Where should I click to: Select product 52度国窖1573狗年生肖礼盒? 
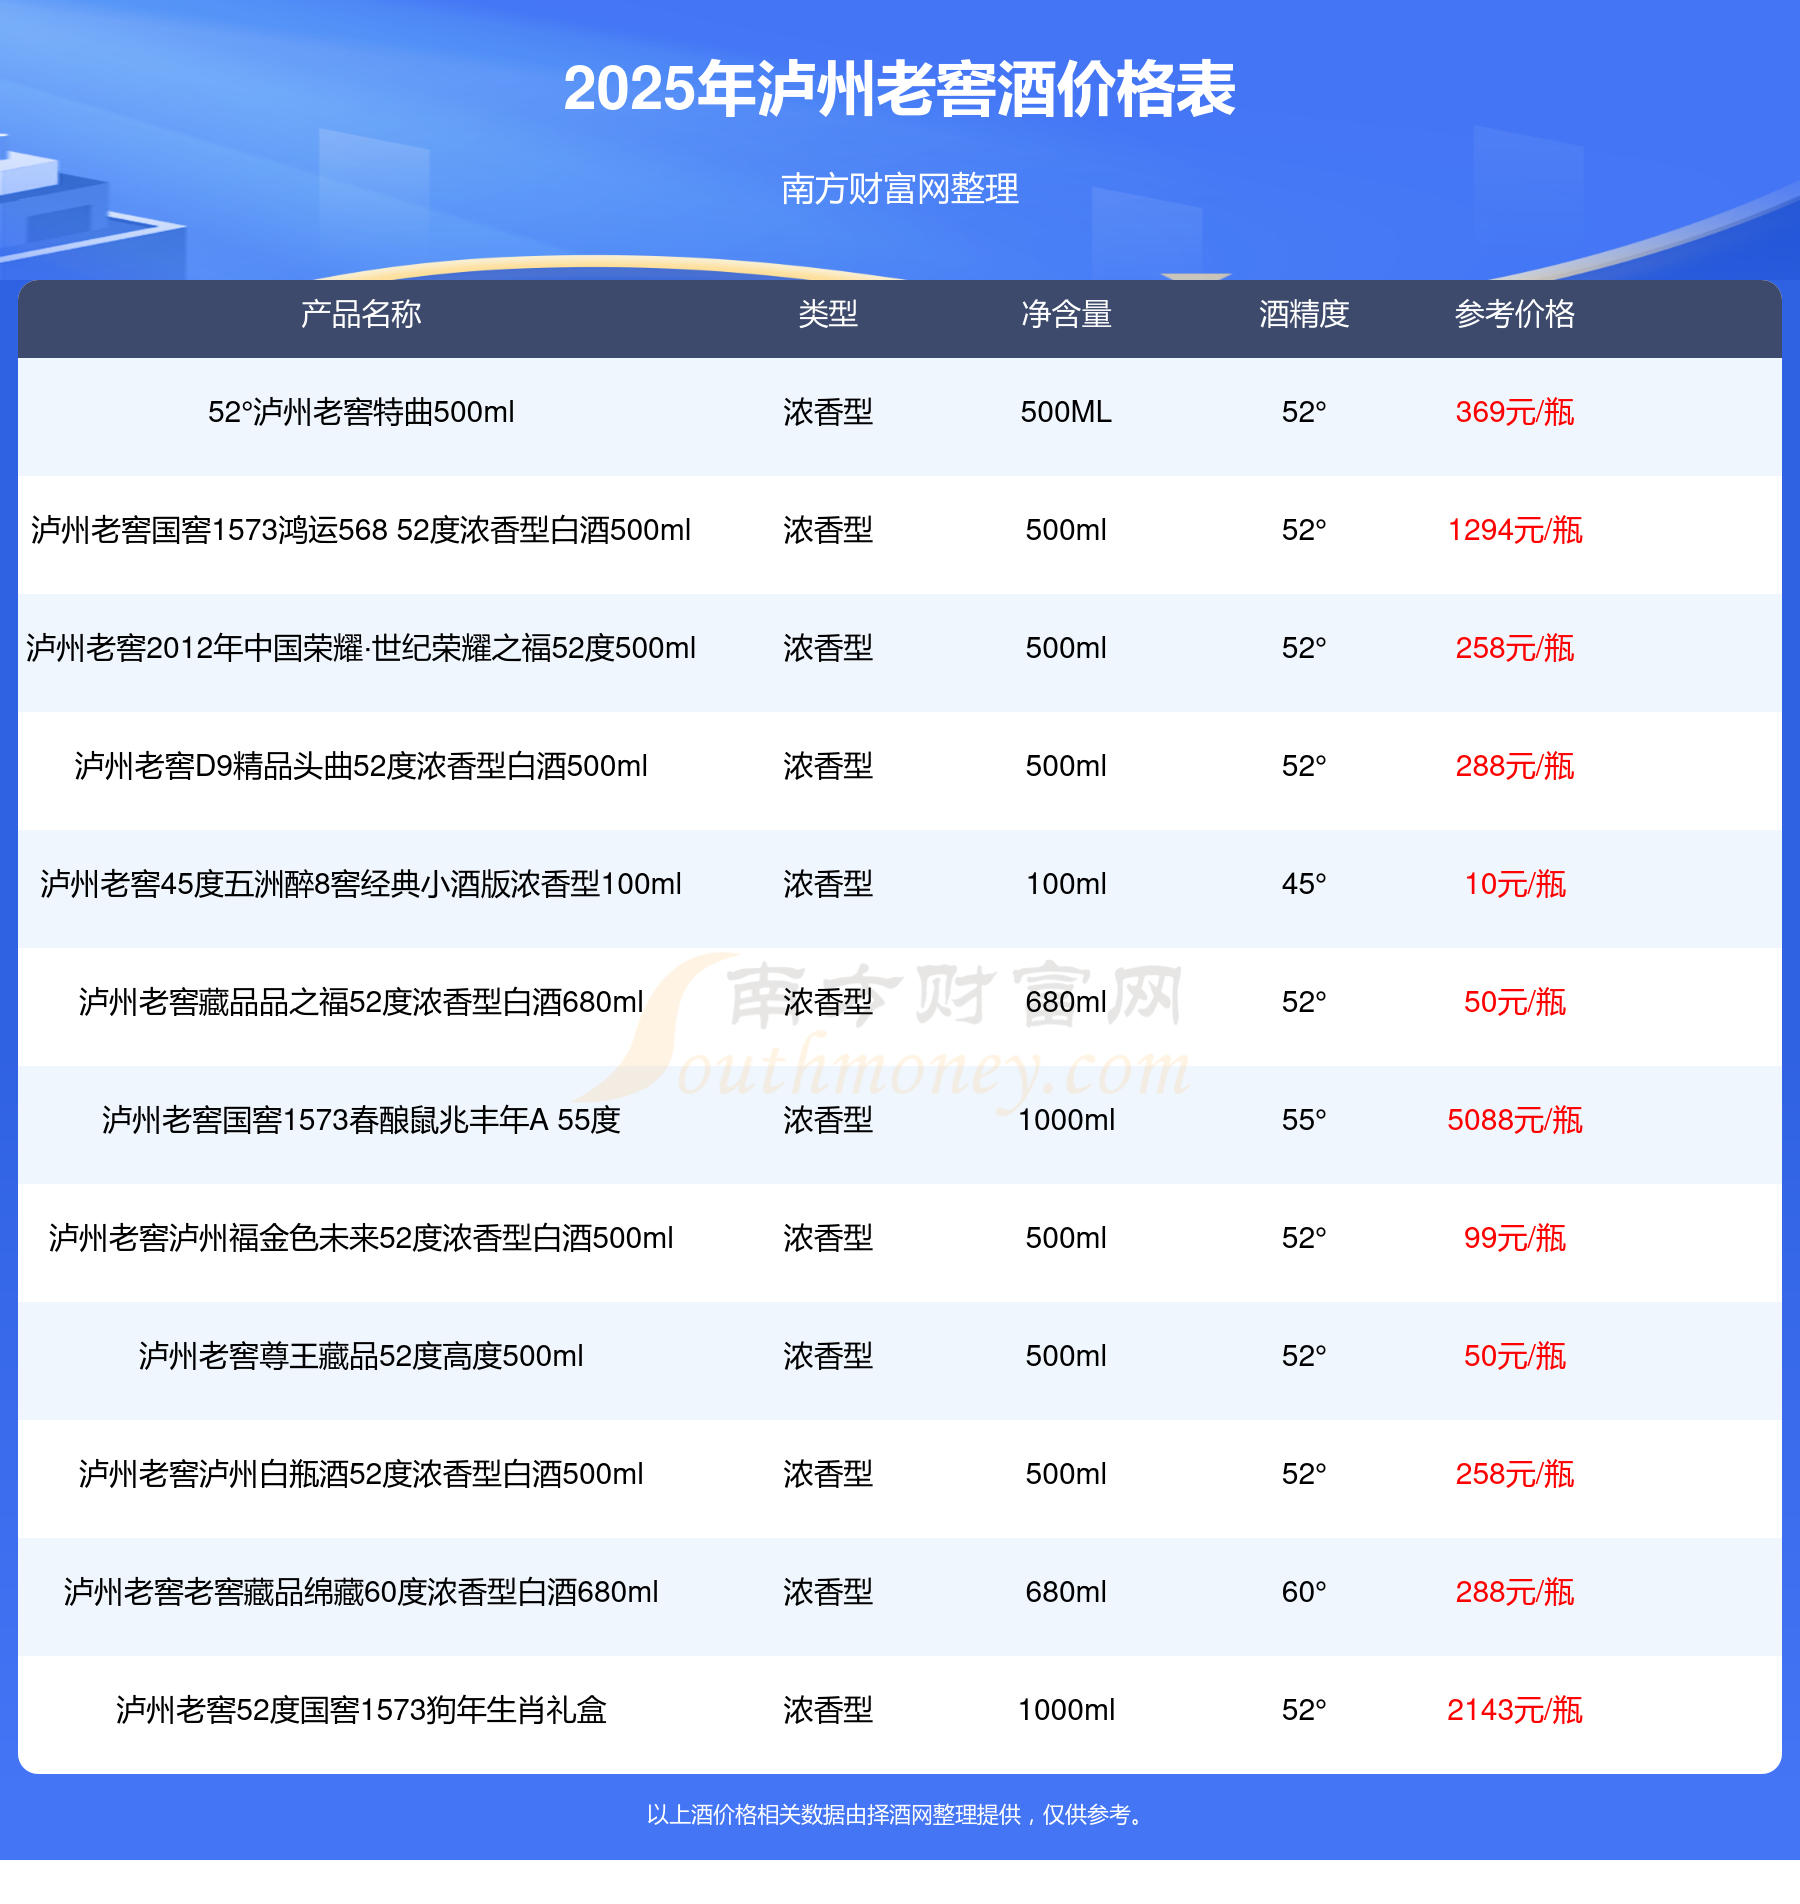point(361,1710)
